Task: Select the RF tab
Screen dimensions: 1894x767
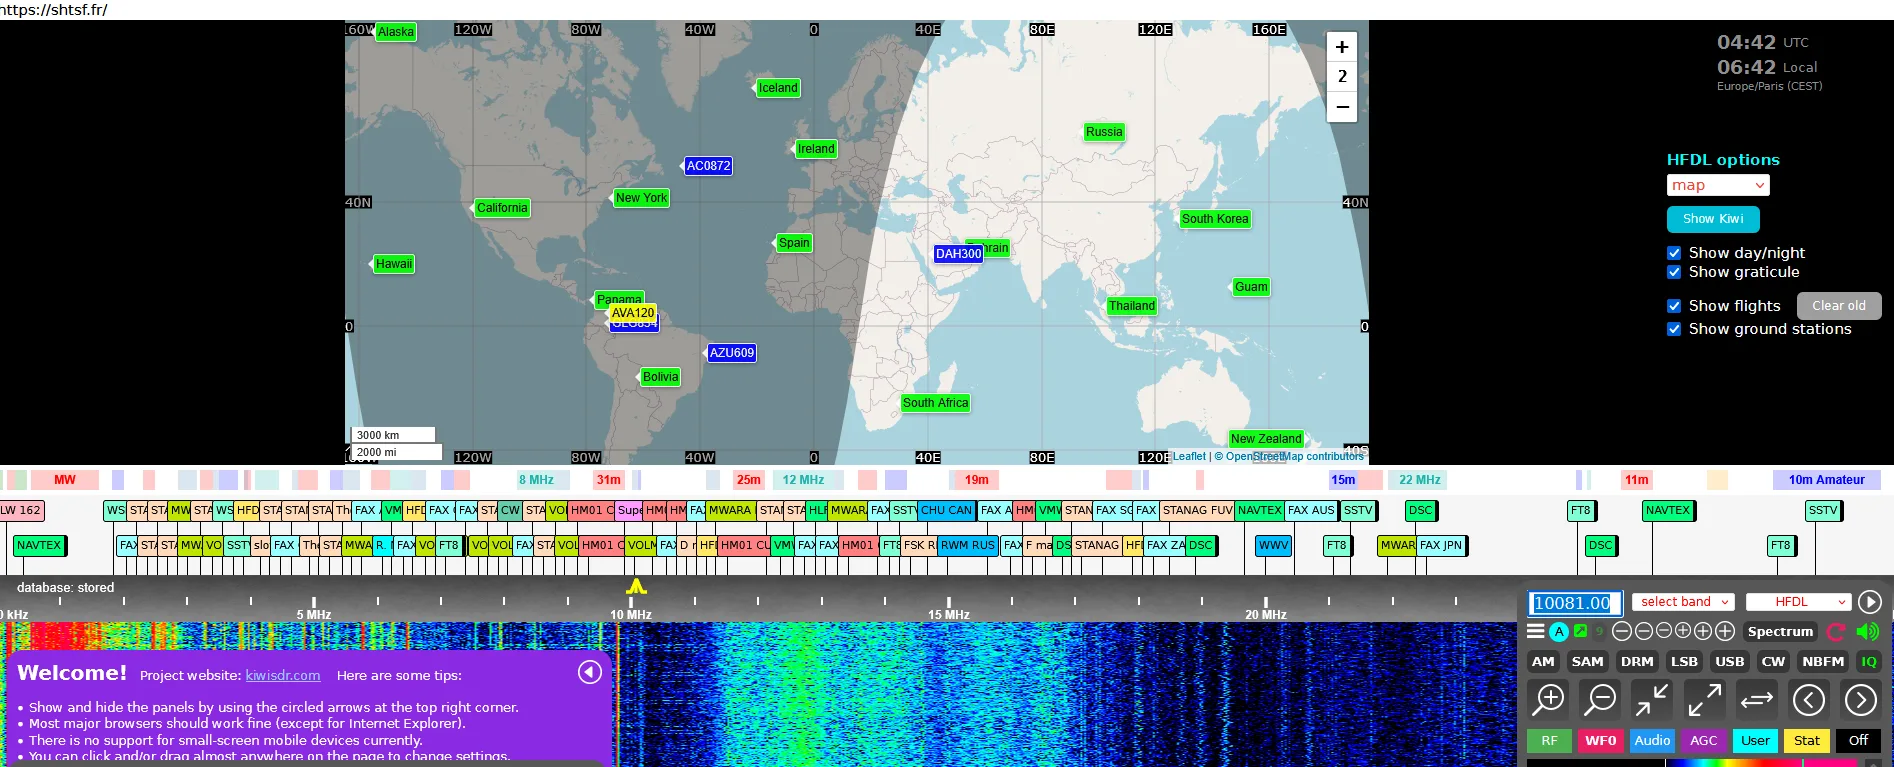Action: 1549,741
